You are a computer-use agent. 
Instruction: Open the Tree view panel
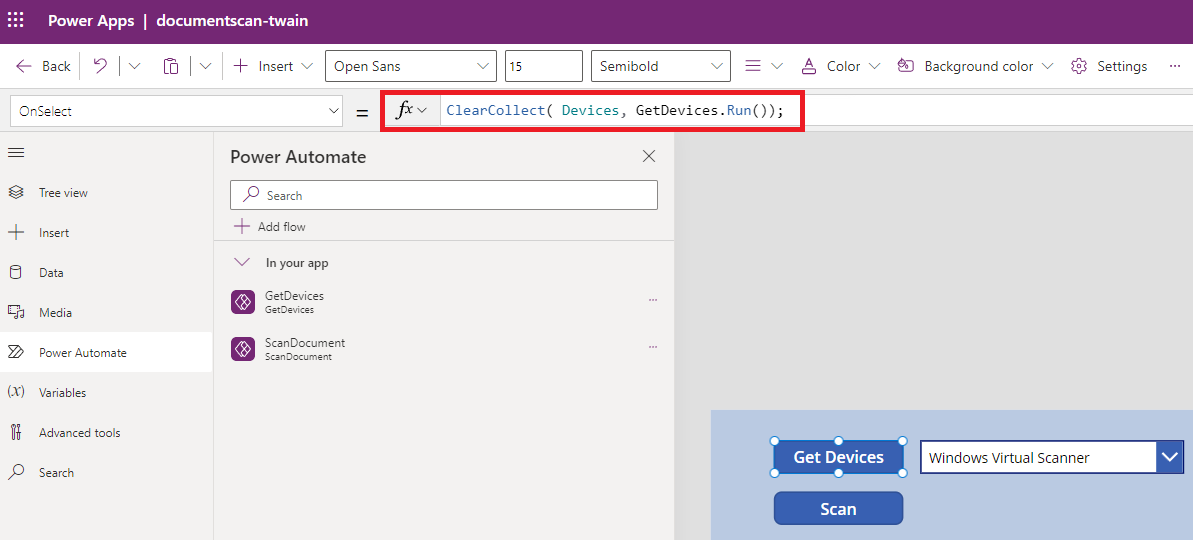coord(62,193)
